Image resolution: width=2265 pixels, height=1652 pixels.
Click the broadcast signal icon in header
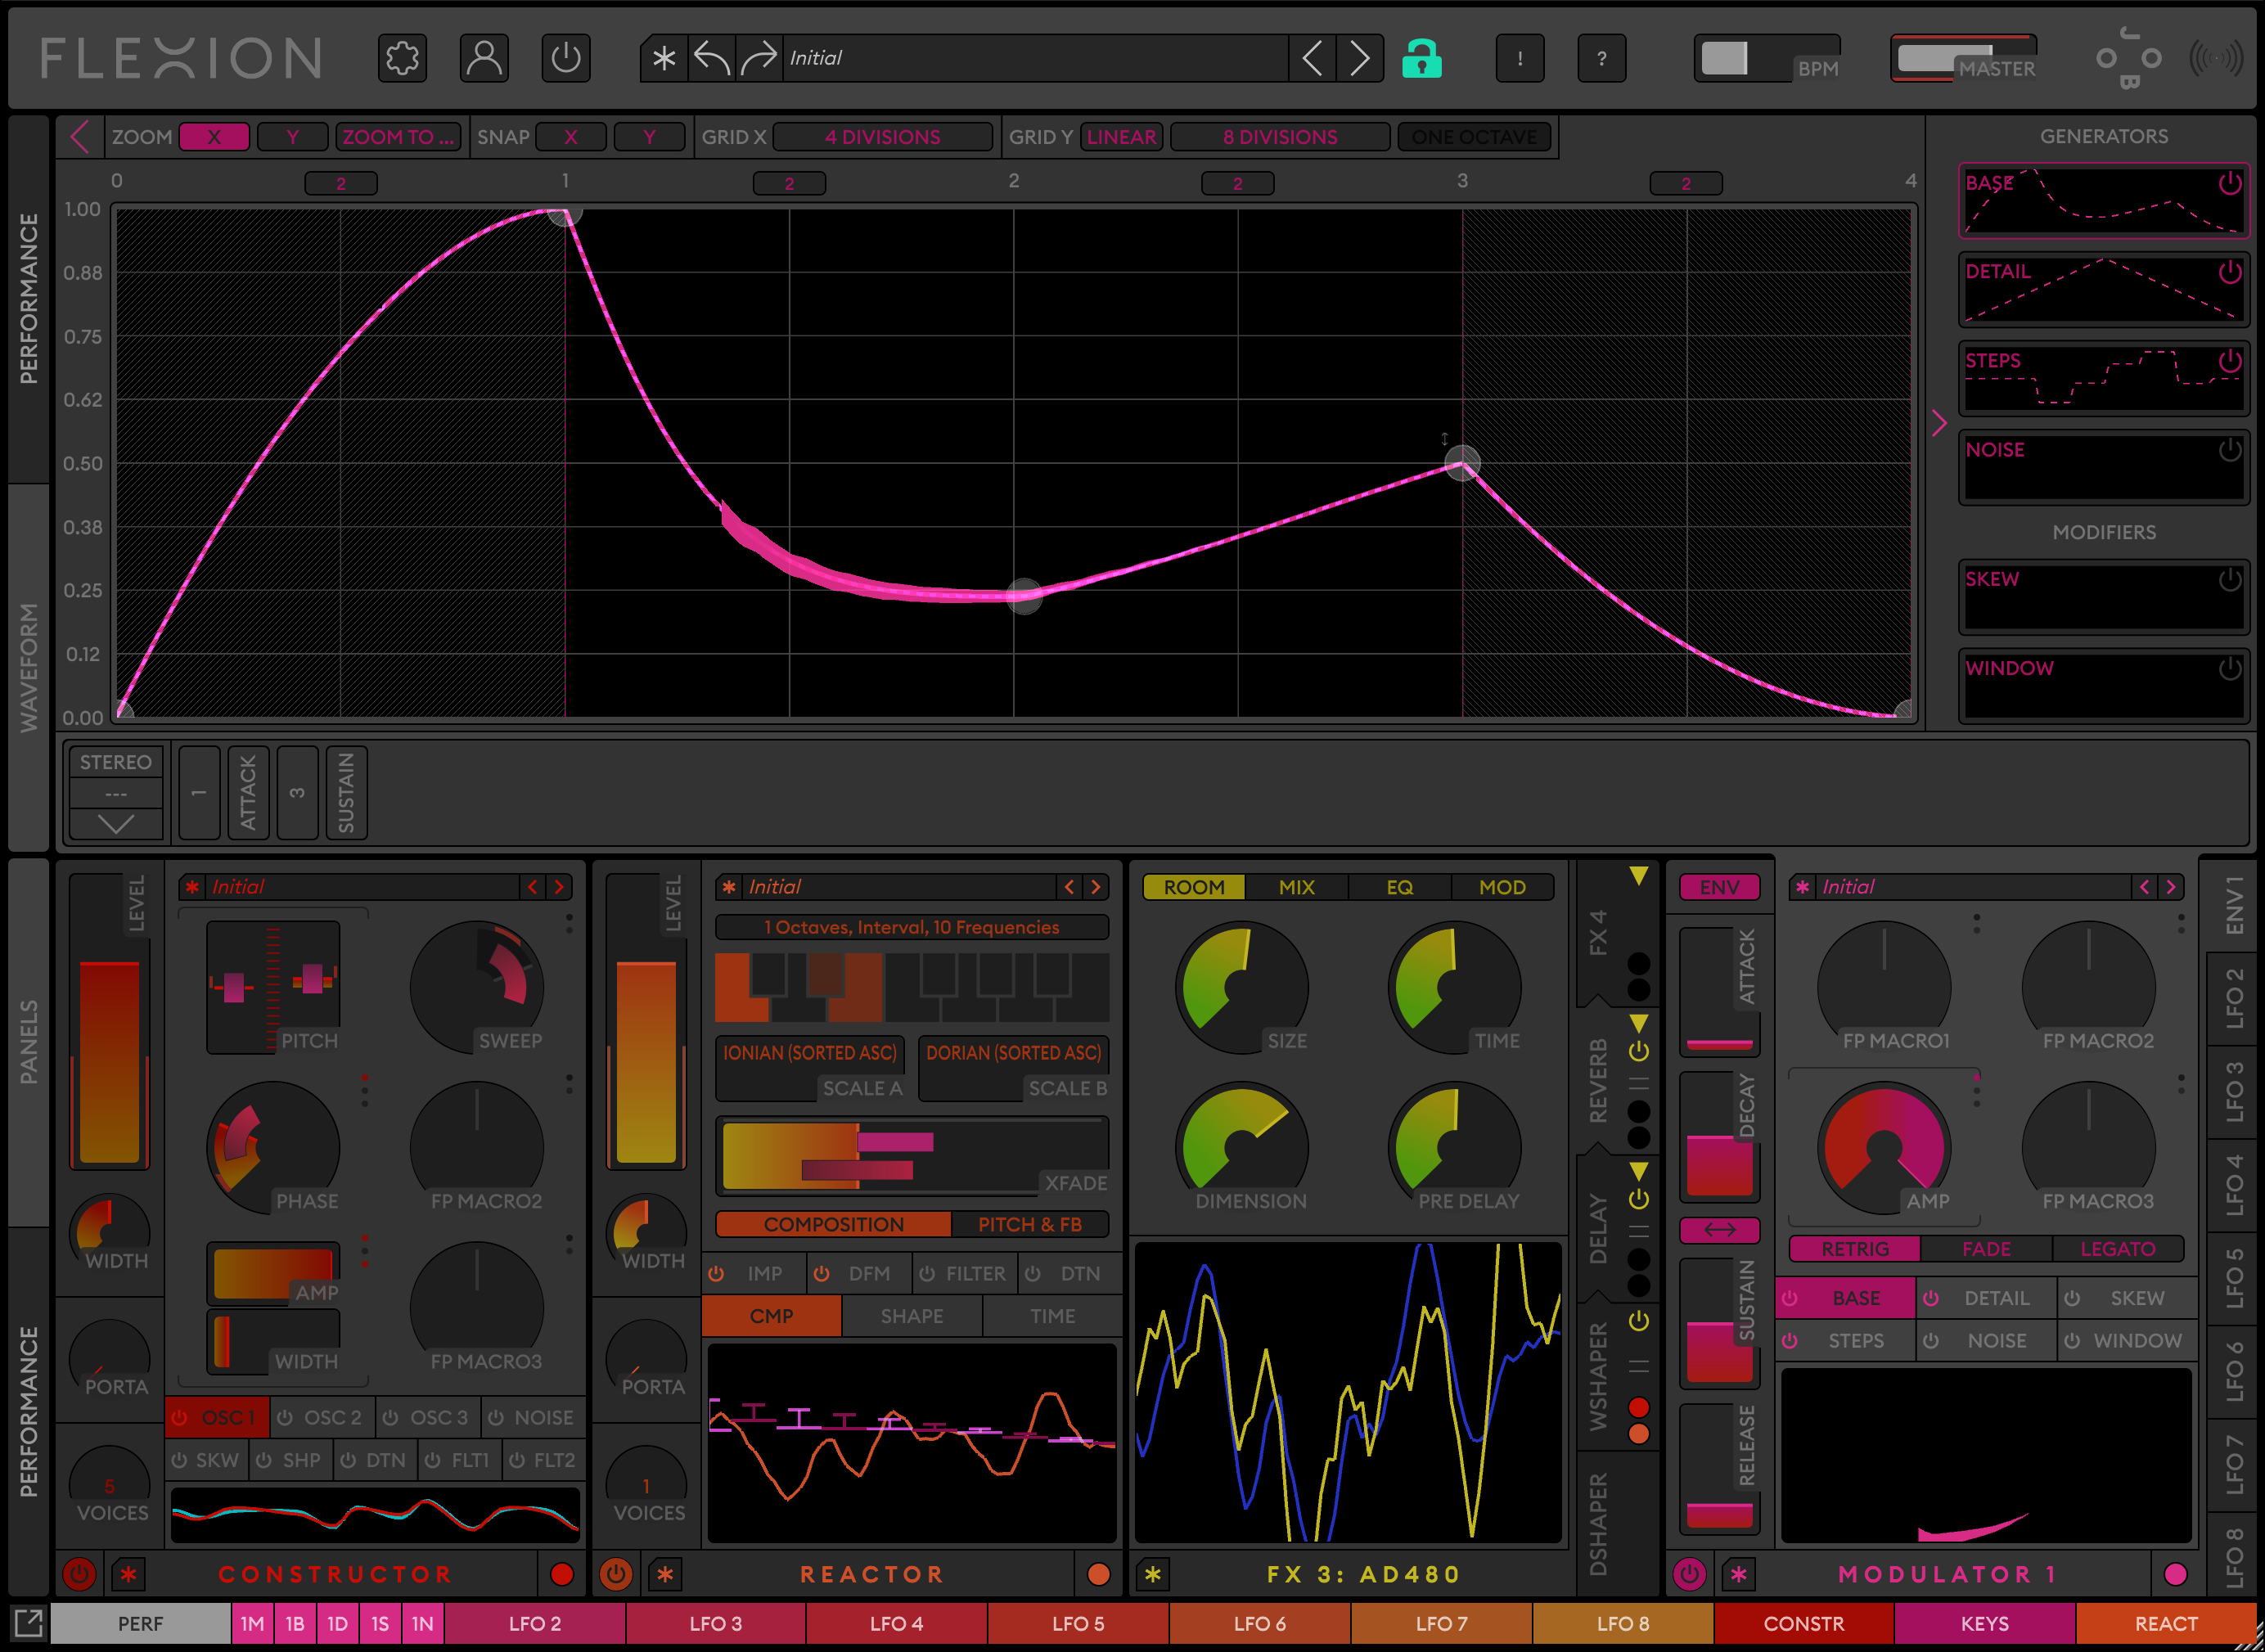(x=2217, y=59)
